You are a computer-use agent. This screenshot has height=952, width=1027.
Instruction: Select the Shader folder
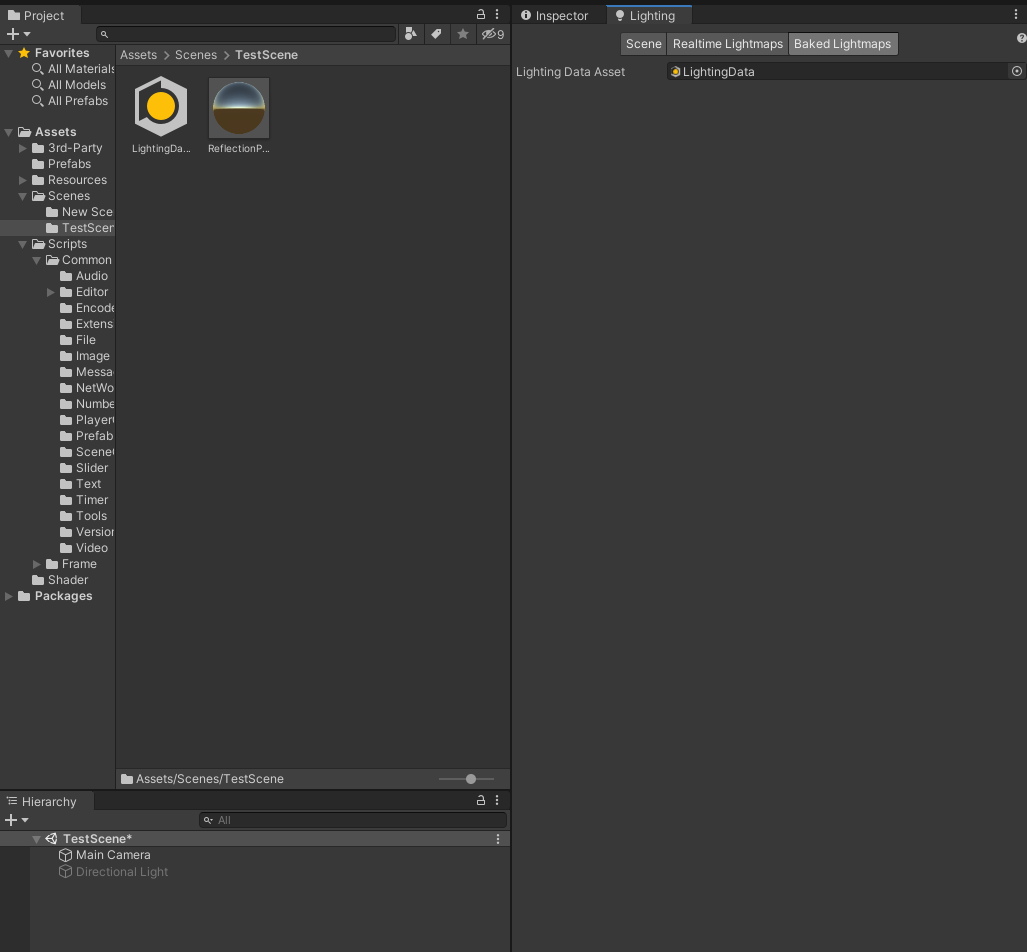(60, 580)
